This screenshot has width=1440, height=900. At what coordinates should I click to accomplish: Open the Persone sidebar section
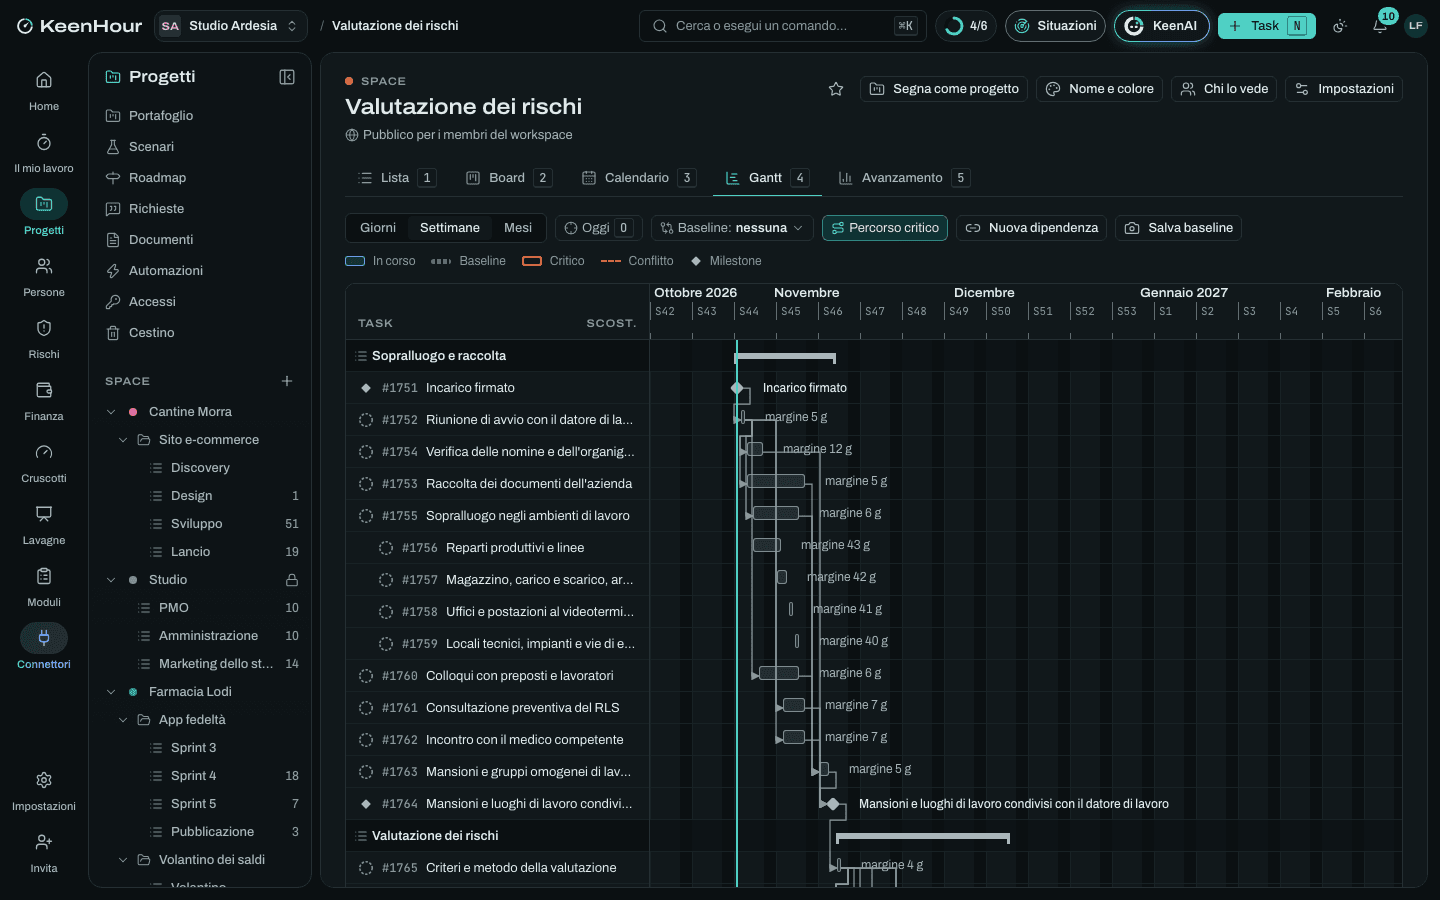pos(44,276)
